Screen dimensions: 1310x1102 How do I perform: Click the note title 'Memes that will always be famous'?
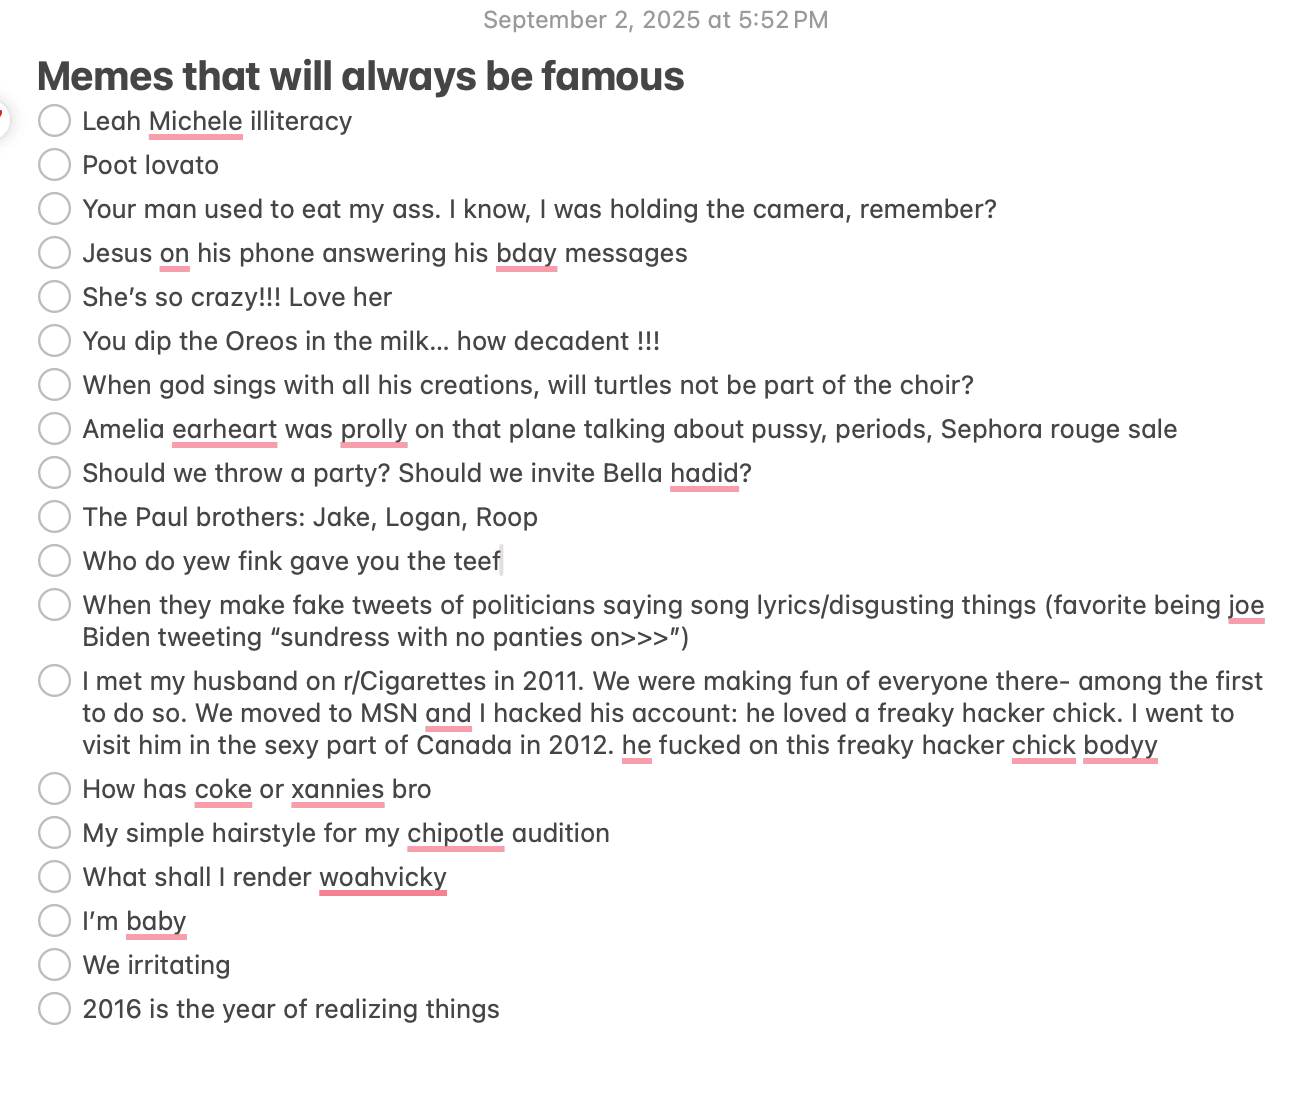pyautogui.click(x=361, y=76)
